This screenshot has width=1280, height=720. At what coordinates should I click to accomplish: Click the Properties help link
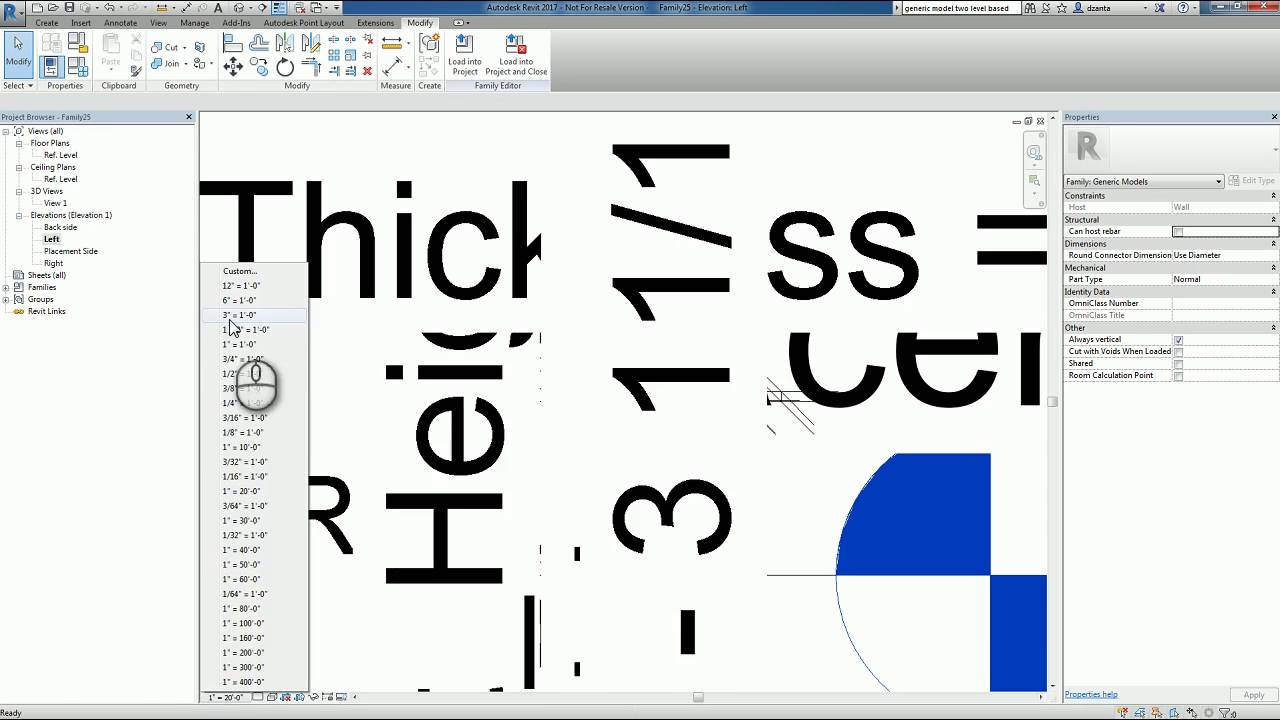click(x=1091, y=694)
